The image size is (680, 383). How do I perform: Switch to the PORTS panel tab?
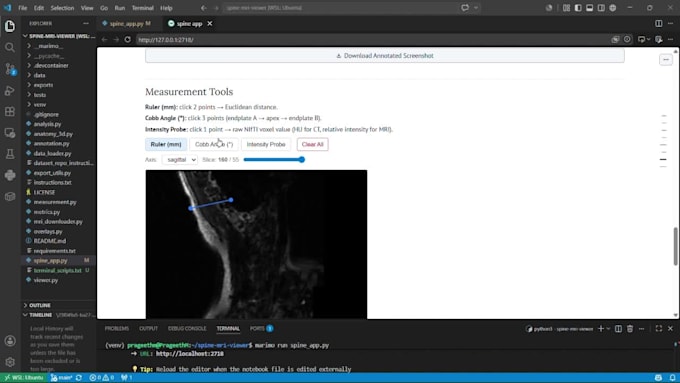[261, 329]
